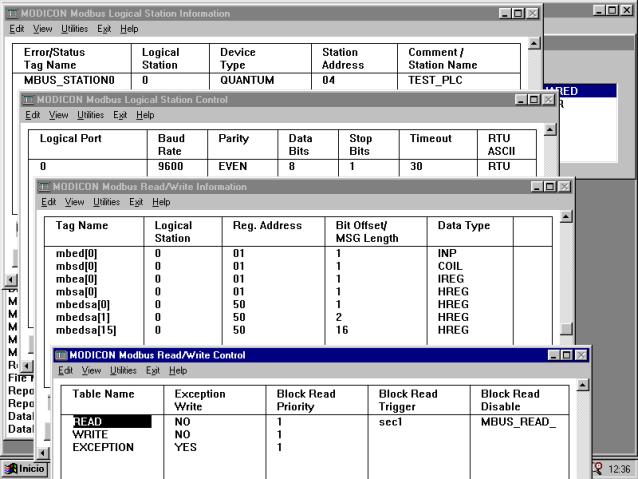Click tray icon beside the clock
This screenshot has height=479, width=638.
click(x=598, y=468)
